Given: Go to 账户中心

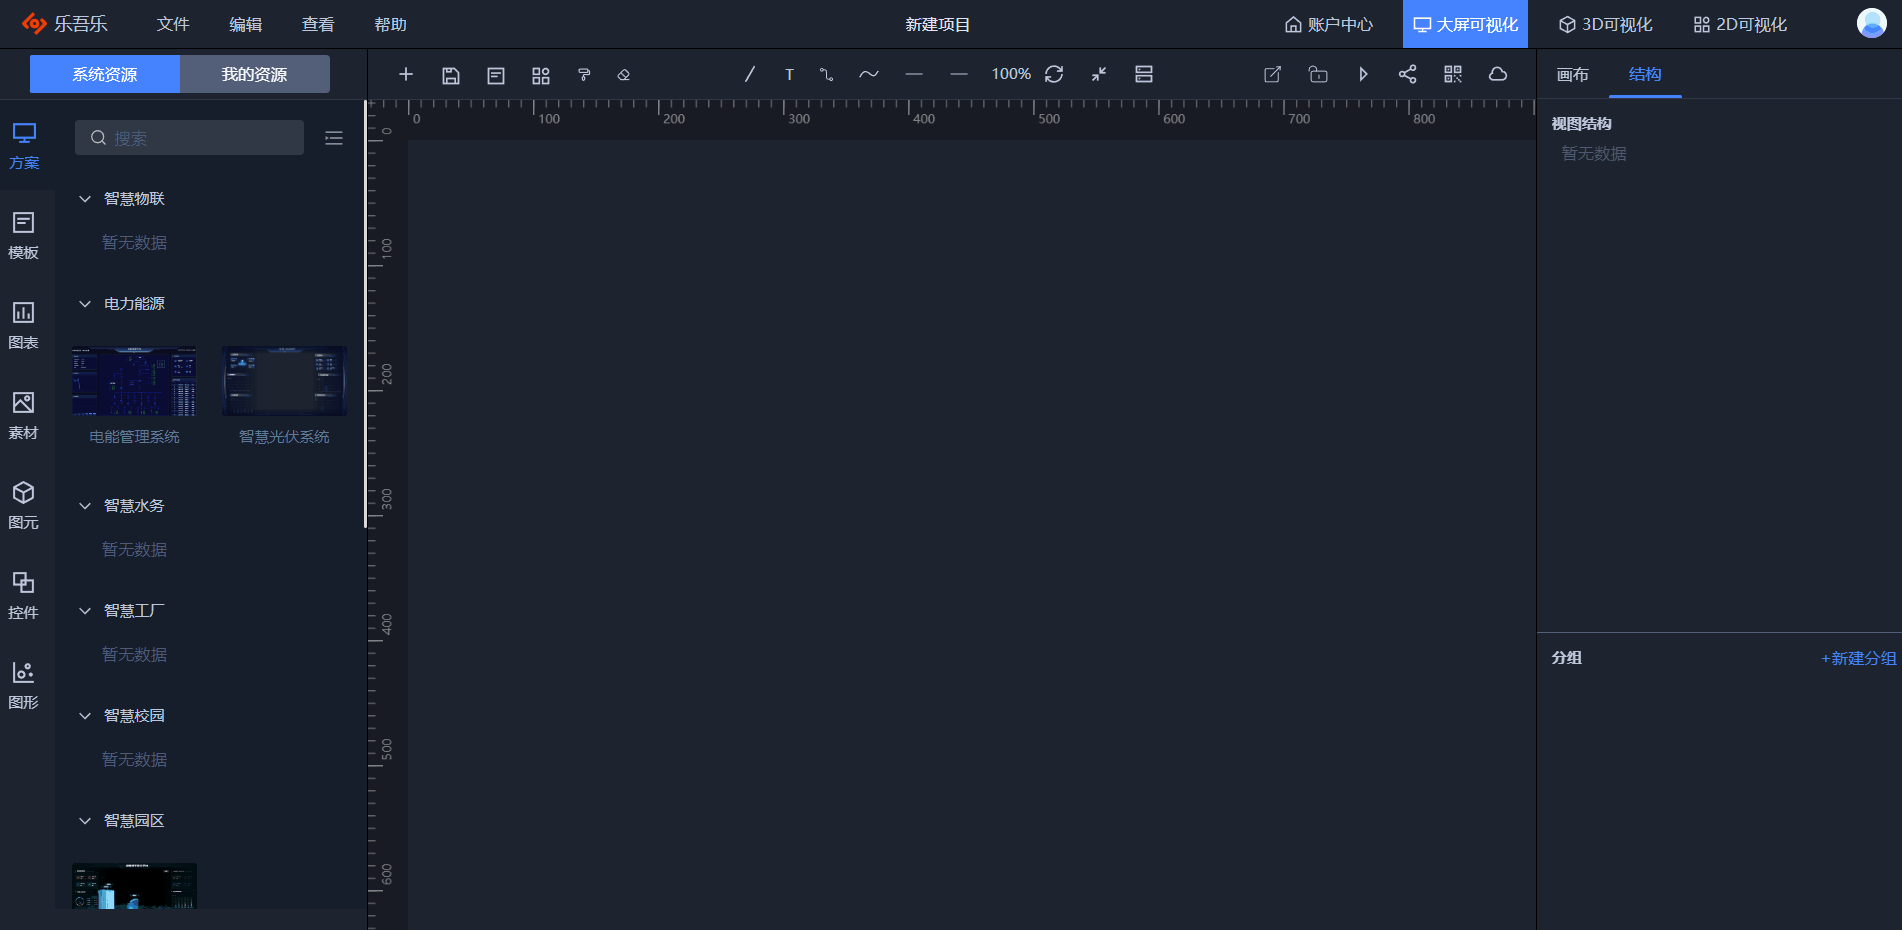Looking at the screenshot, I should tap(1329, 24).
